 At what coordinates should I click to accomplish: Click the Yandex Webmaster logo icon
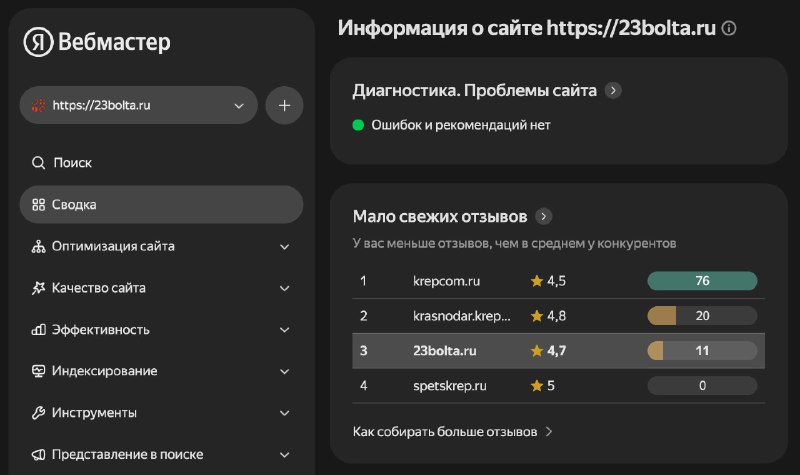tap(39, 41)
